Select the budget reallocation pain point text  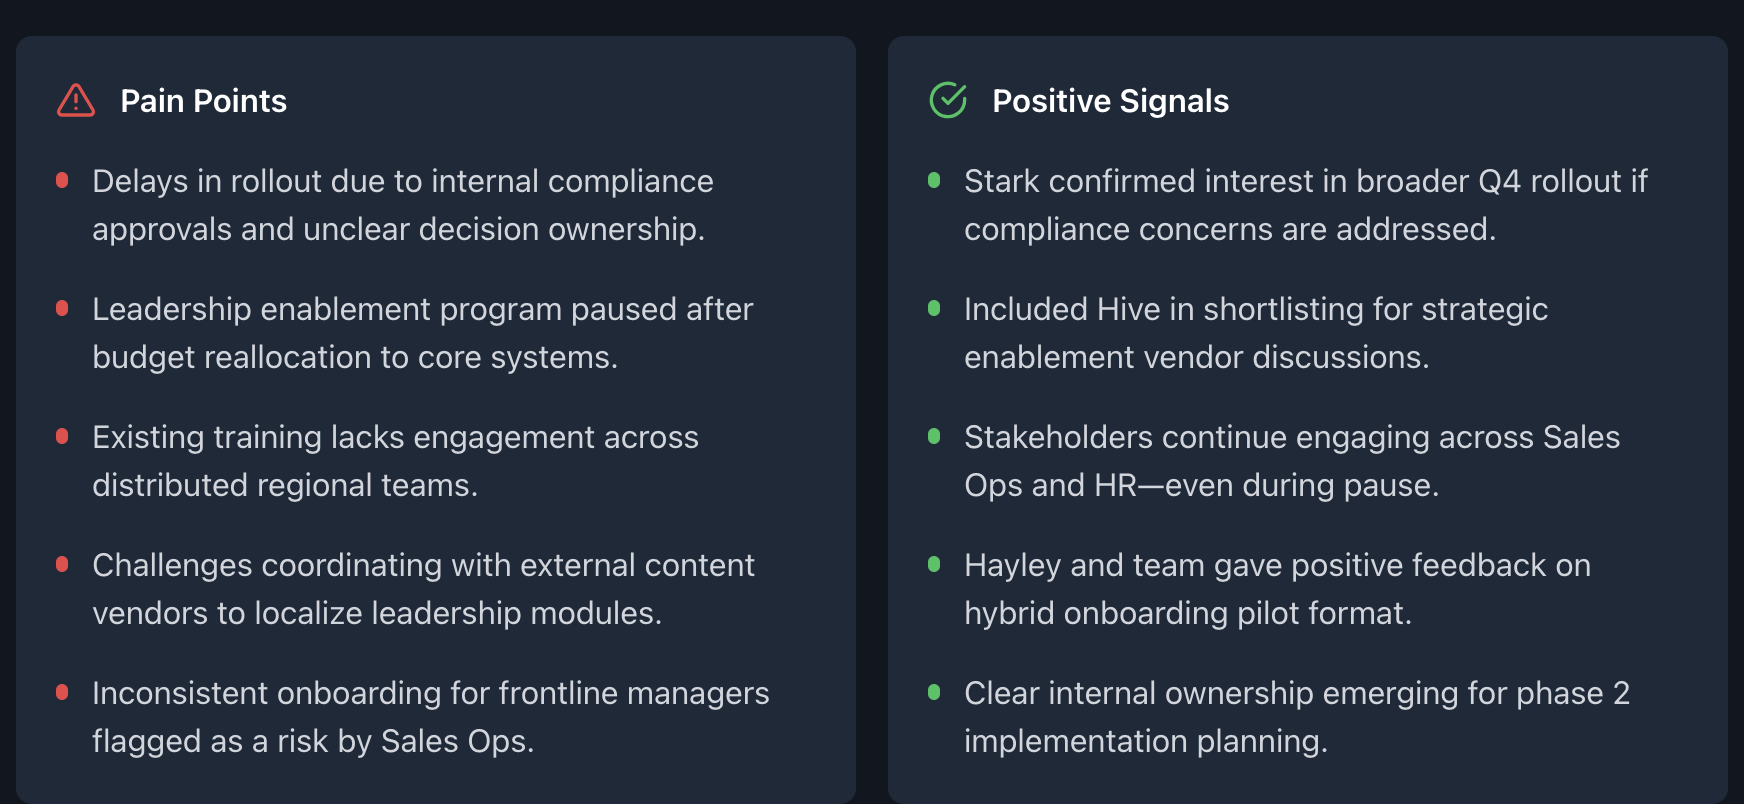click(422, 333)
